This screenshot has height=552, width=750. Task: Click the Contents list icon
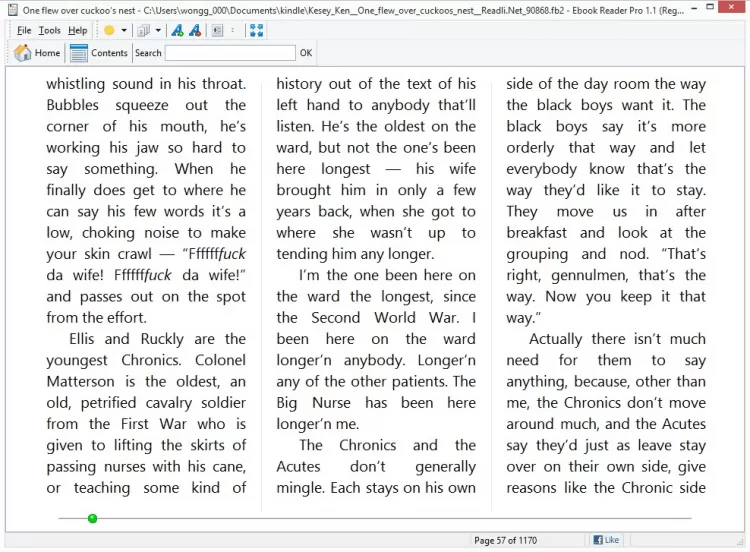pyautogui.click(x=79, y=53)
